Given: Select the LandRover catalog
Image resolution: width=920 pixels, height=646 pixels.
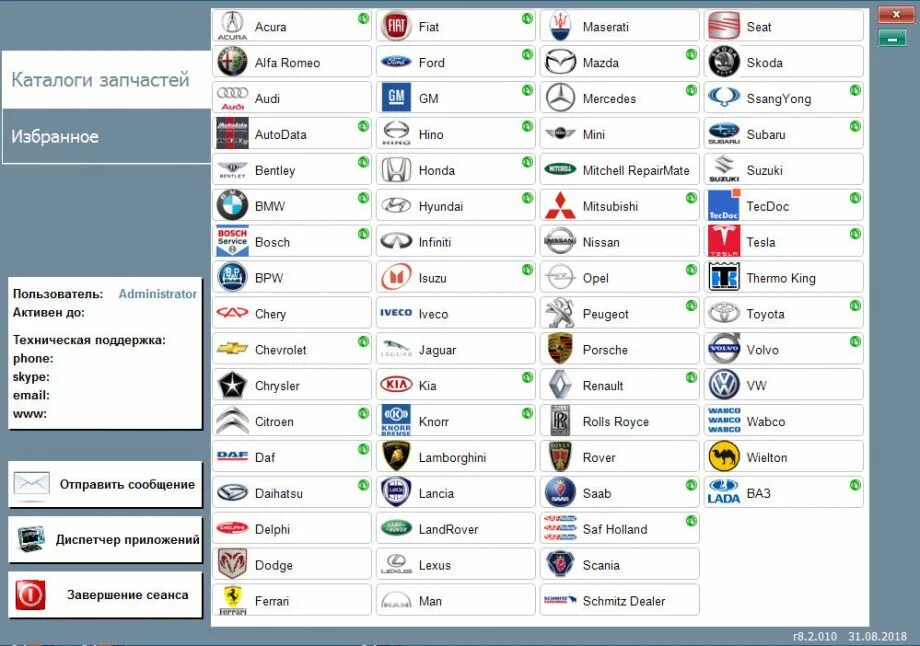Looking at the screenshot, I should click(456, 529).
